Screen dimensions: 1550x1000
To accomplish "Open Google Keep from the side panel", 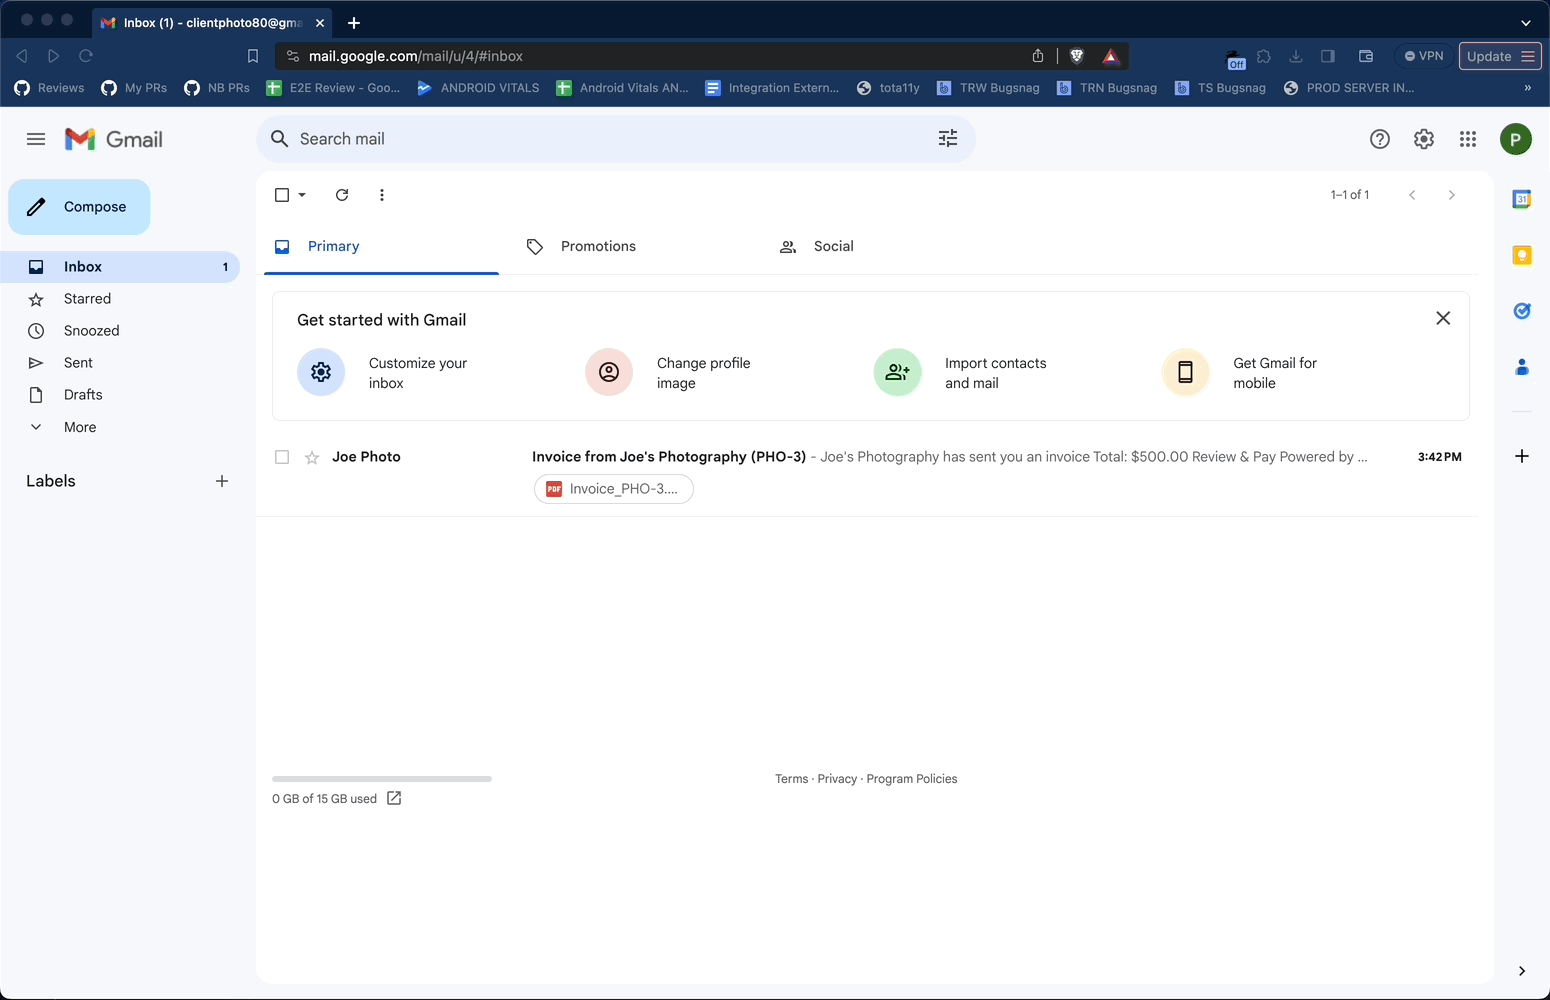I will tap(1521, 255).
